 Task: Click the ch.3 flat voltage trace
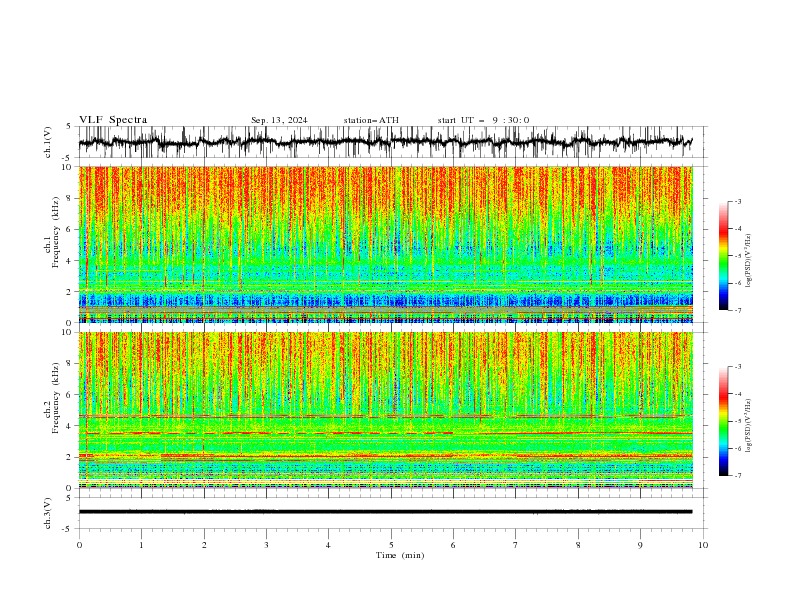(385, 512)
